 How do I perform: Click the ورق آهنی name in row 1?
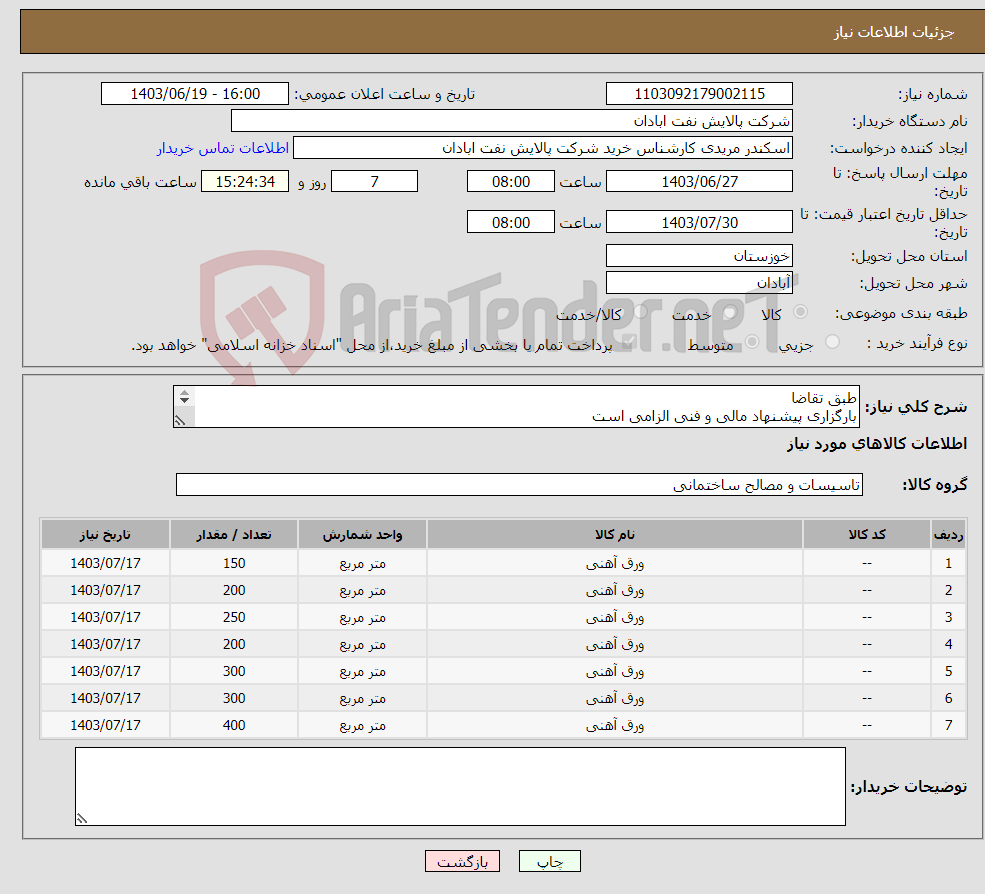615,564
